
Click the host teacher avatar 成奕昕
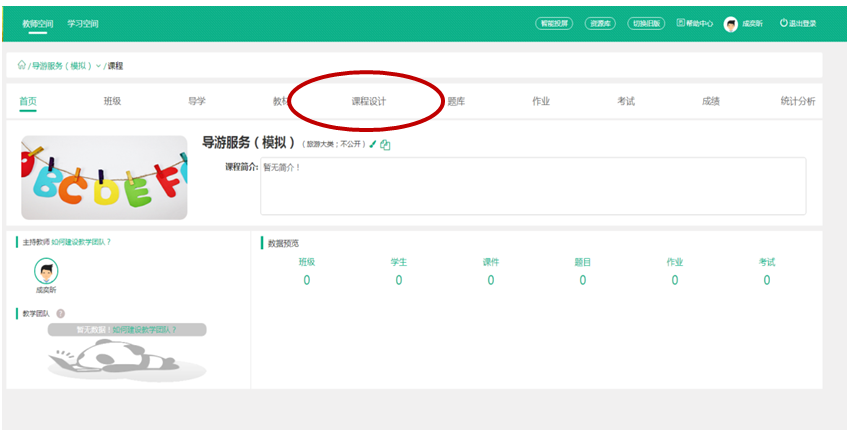(46, 270)
